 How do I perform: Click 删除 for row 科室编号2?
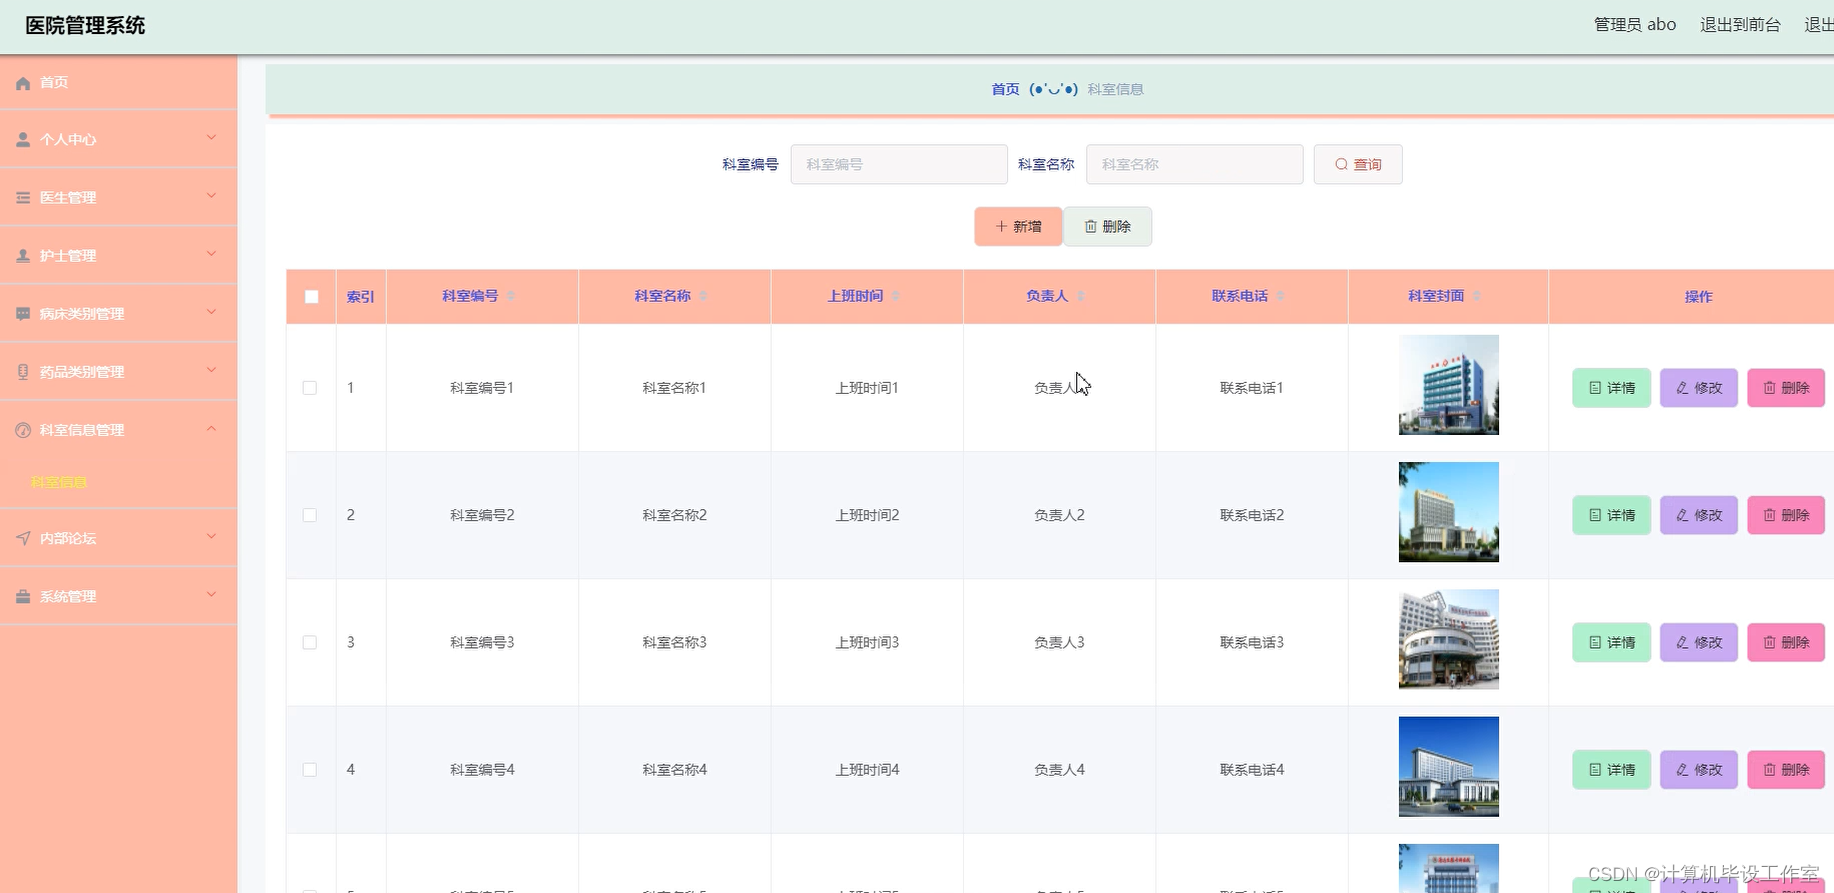(1786, 515)
